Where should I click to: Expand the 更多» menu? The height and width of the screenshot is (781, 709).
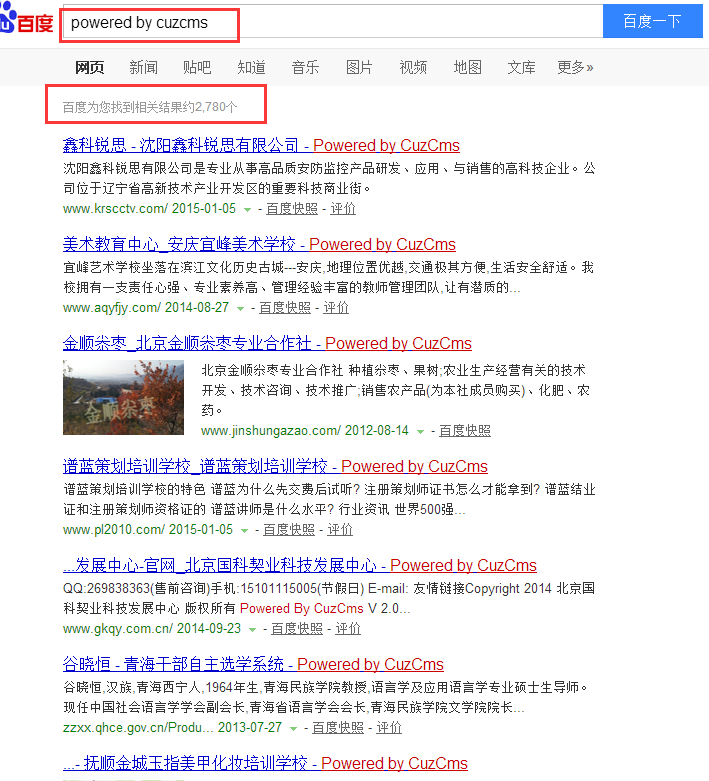coord(575,67)
